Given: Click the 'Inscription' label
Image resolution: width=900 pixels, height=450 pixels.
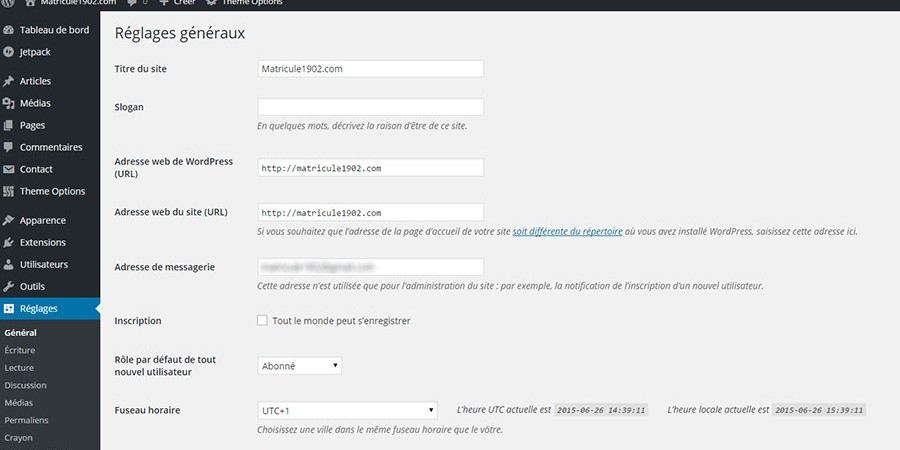Looking at the screenshot, I should click(138, 321).
